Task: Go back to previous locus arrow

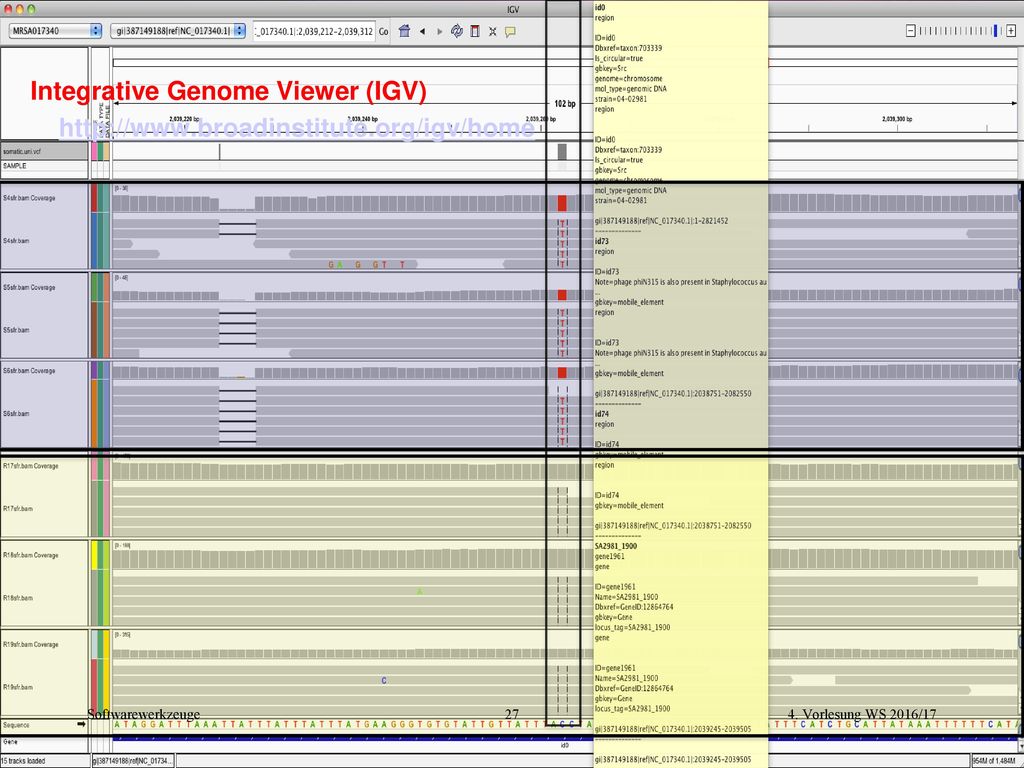Action: pos(422,31)
